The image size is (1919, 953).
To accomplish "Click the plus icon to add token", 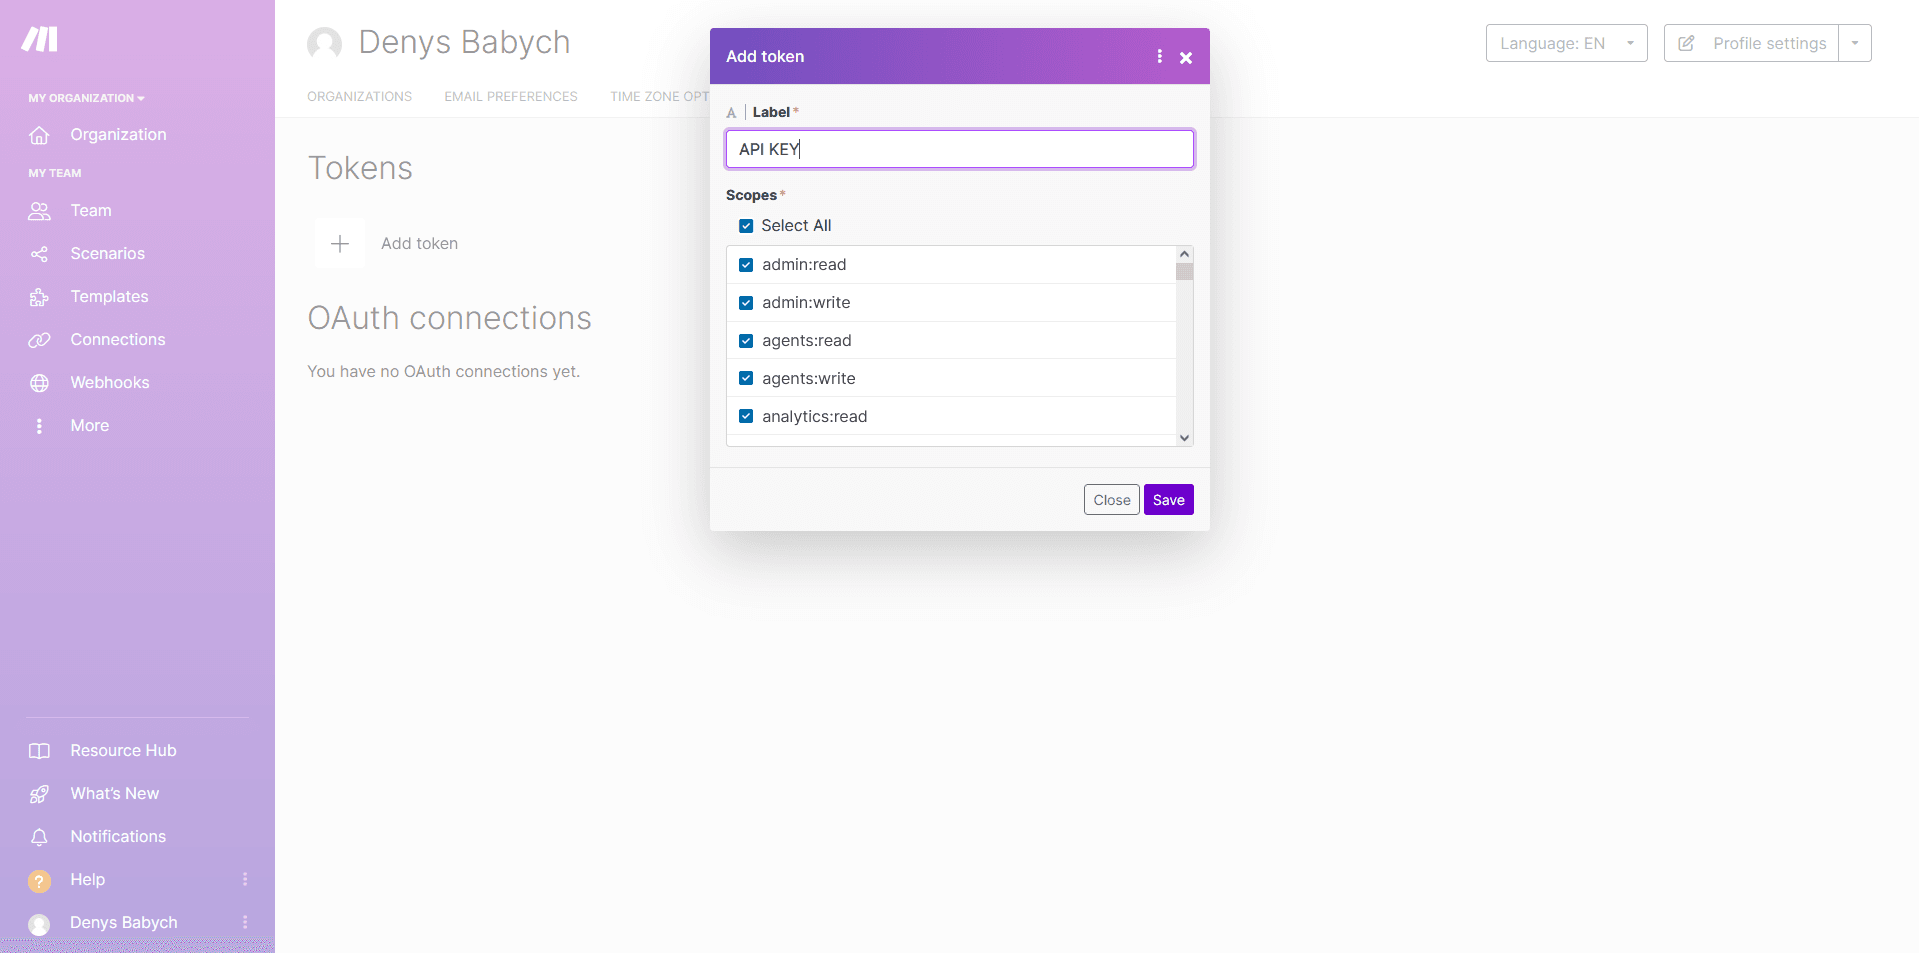I will point(340,244).
